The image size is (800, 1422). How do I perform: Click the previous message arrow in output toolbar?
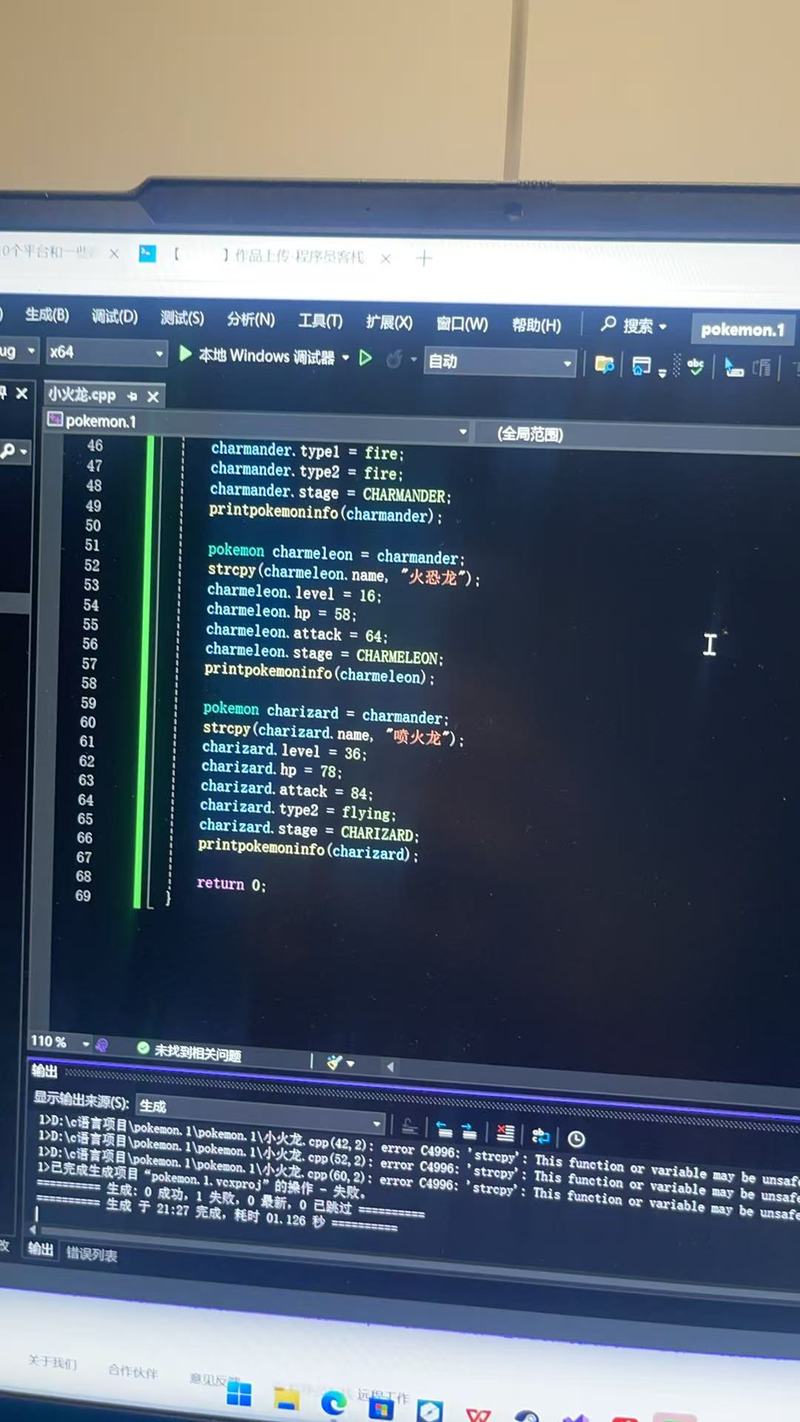[x=444, y=1130]
